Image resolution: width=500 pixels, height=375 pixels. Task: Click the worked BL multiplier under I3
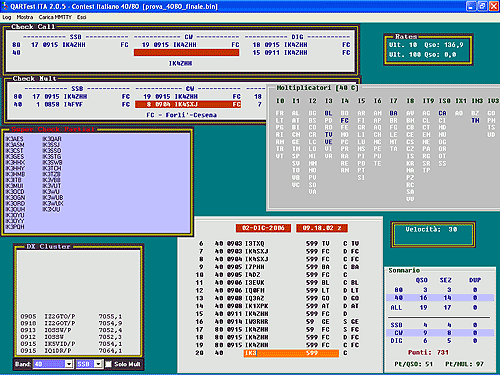pos(328,113)
